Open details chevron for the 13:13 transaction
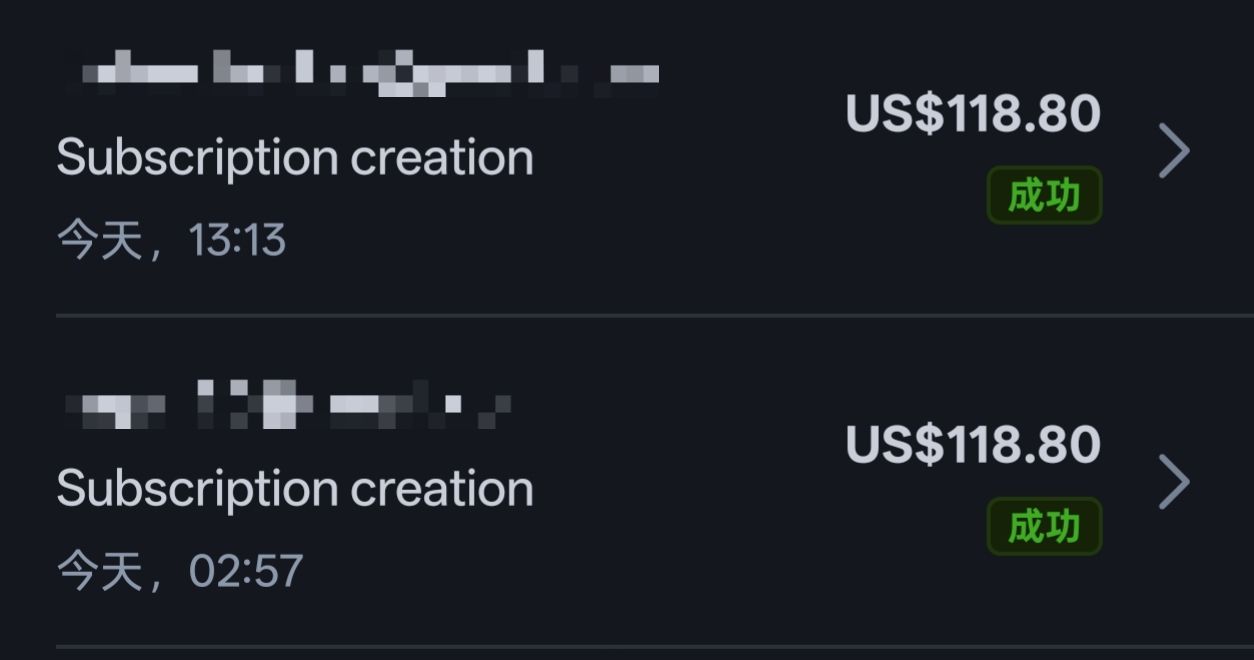 tap(1174, 151)
